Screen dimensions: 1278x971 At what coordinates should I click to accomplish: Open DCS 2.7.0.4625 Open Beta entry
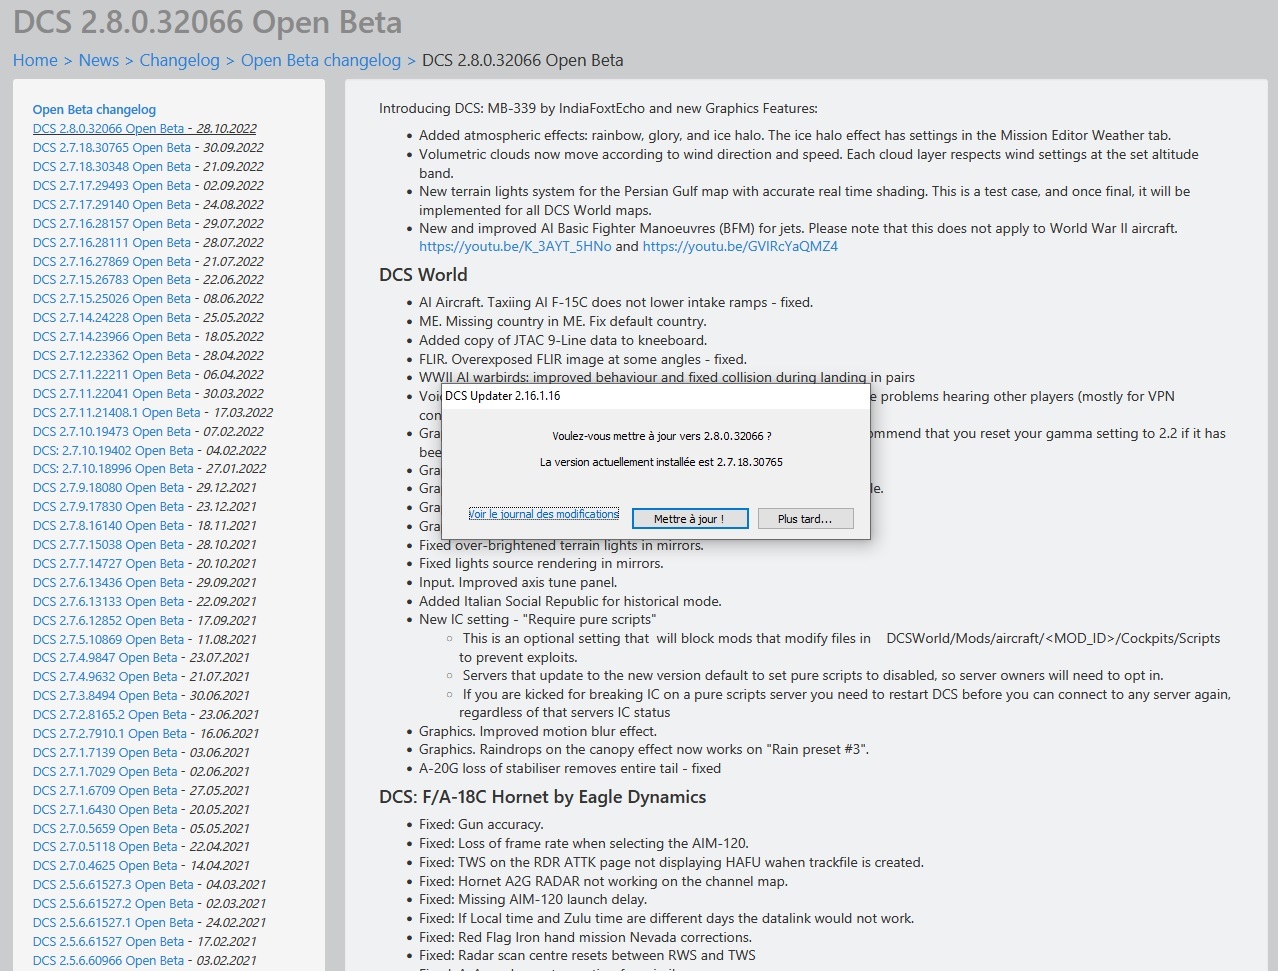(x=105, y=865)
